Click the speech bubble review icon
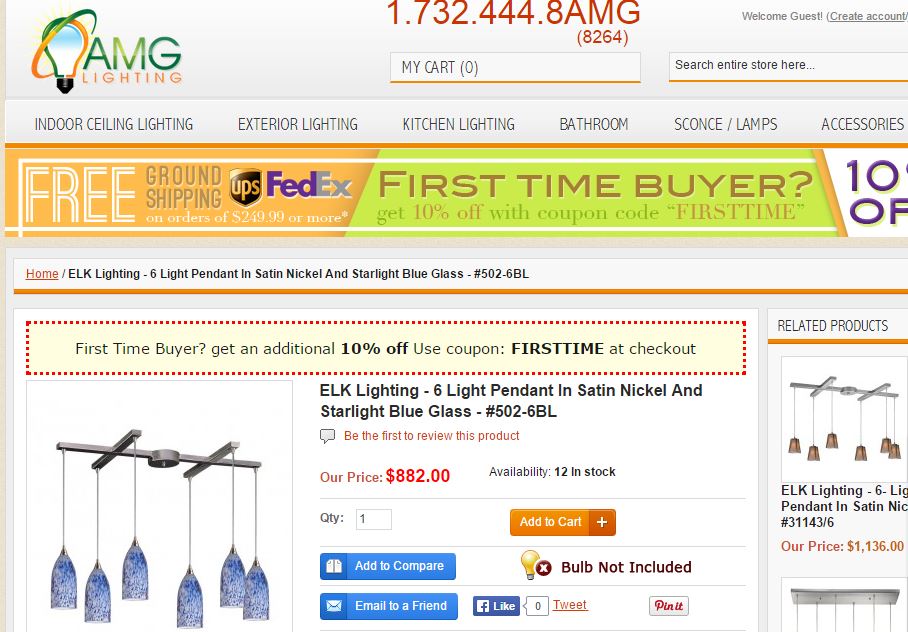This screenshot has width=908, height=632. pyautogui.click(x=327, y=436)
